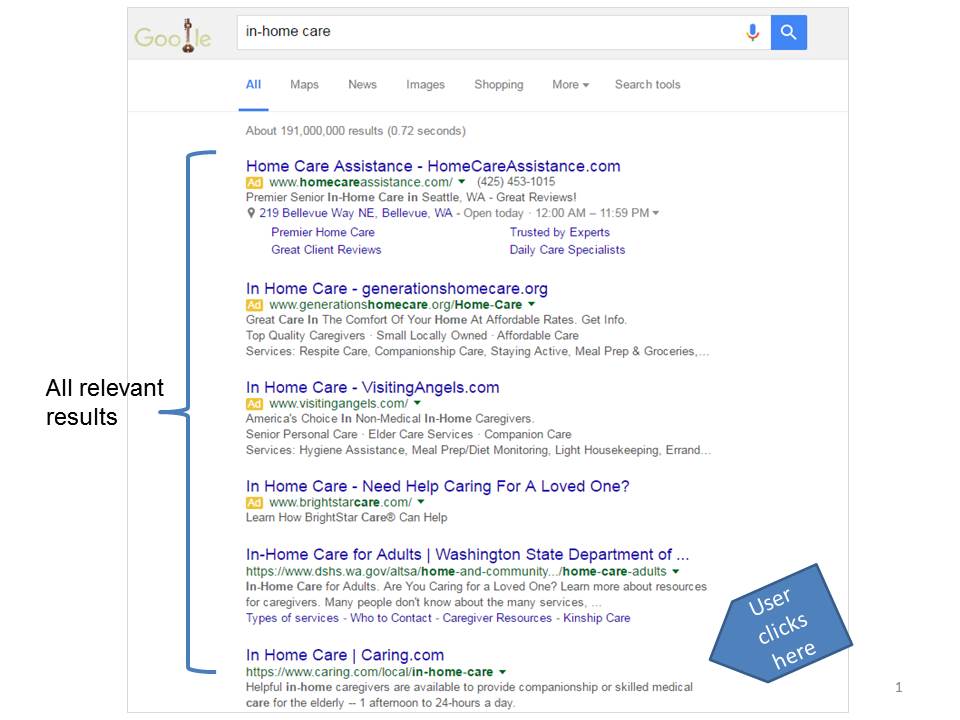The height and width of the screenshot is (720, 960).
Task: Open Home Care Assistance ad result title
Action: (433, 166)
